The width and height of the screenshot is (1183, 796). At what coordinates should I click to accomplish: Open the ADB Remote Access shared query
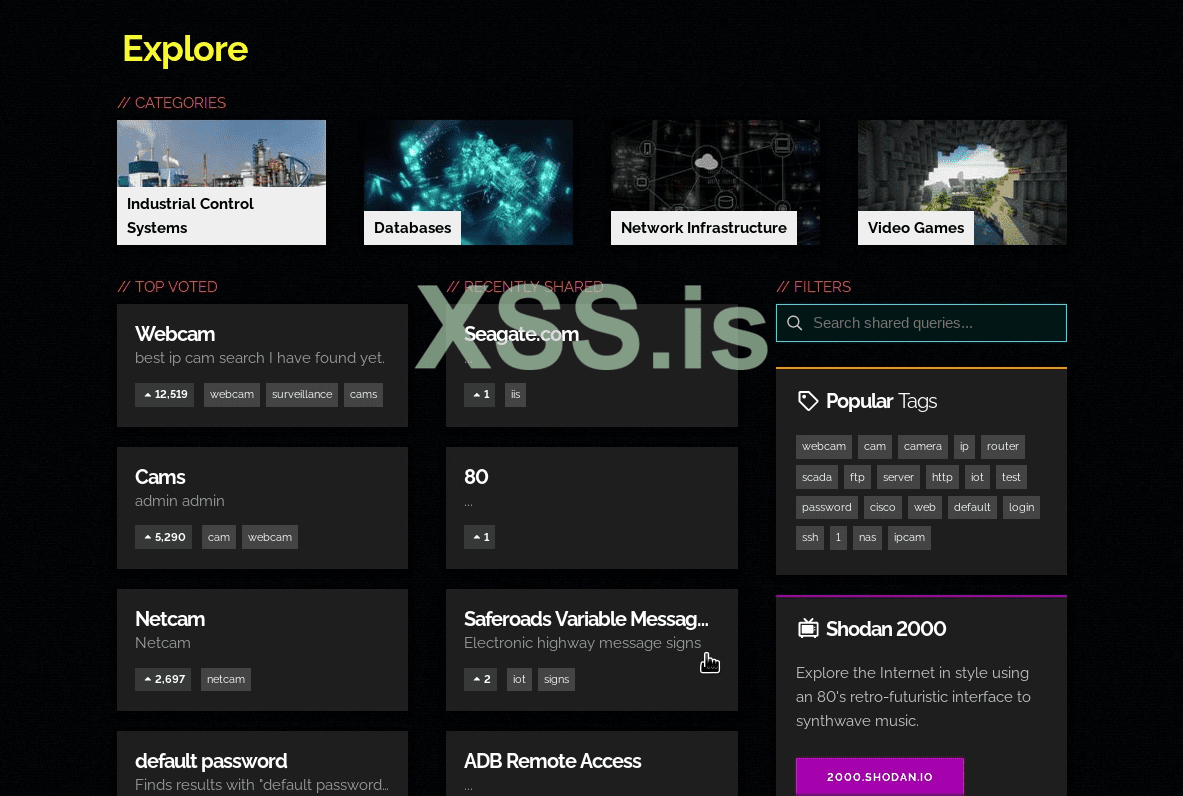click(552, 761)
